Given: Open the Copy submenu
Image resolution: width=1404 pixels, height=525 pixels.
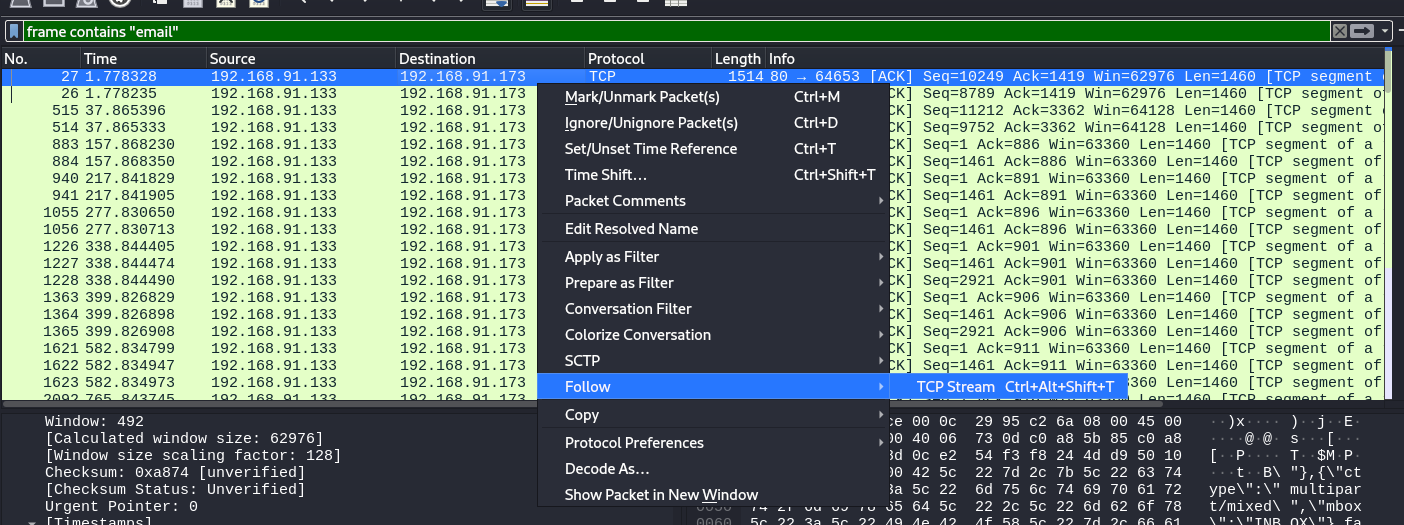Looking at the screenshot, I should tap(582, 415).
